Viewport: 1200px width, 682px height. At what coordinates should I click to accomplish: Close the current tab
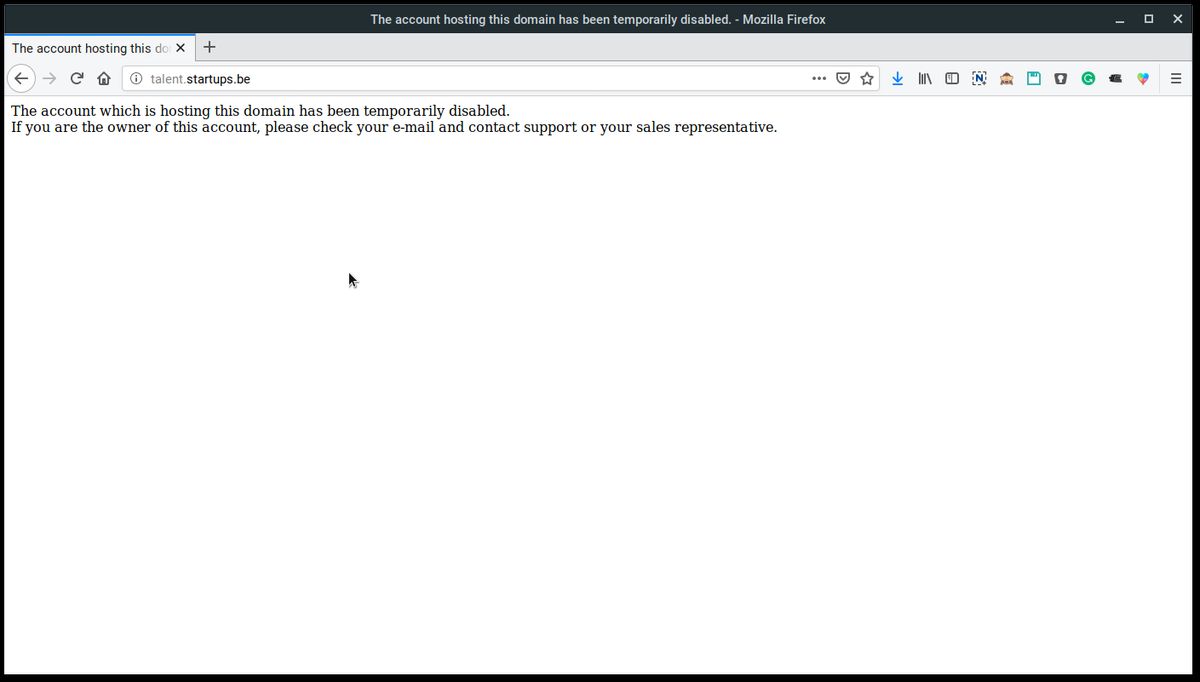tap(180, 48)
